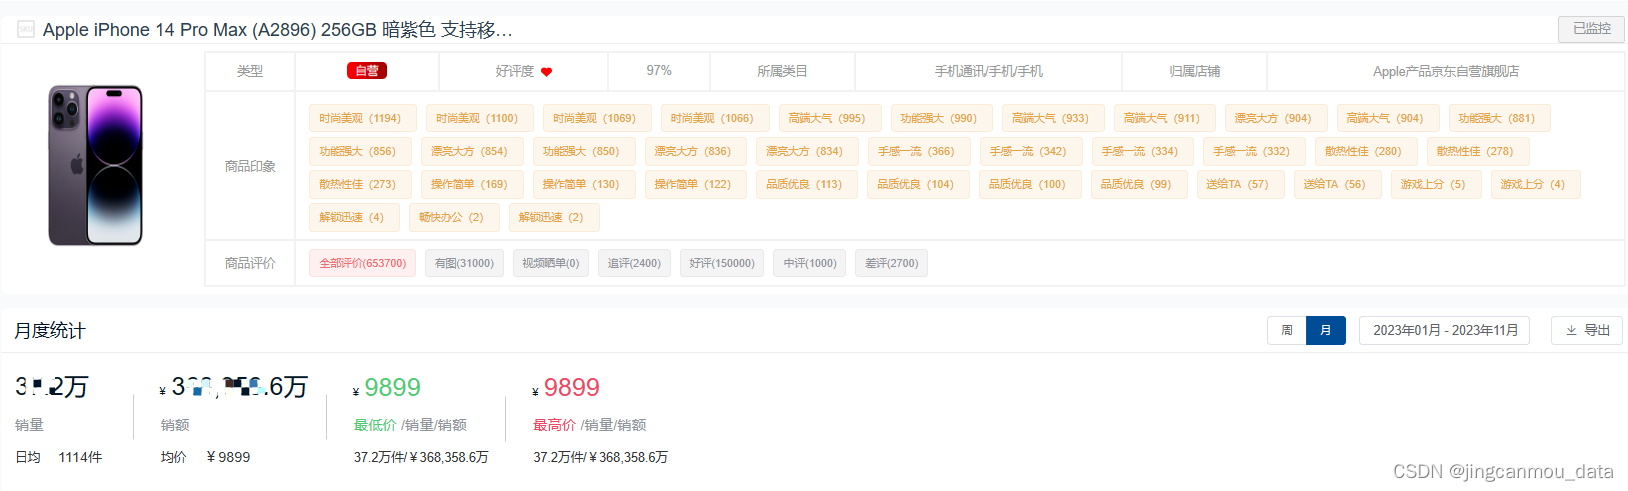
Task: Click the 操作简单 (122) tag
Action: [695, 184]
